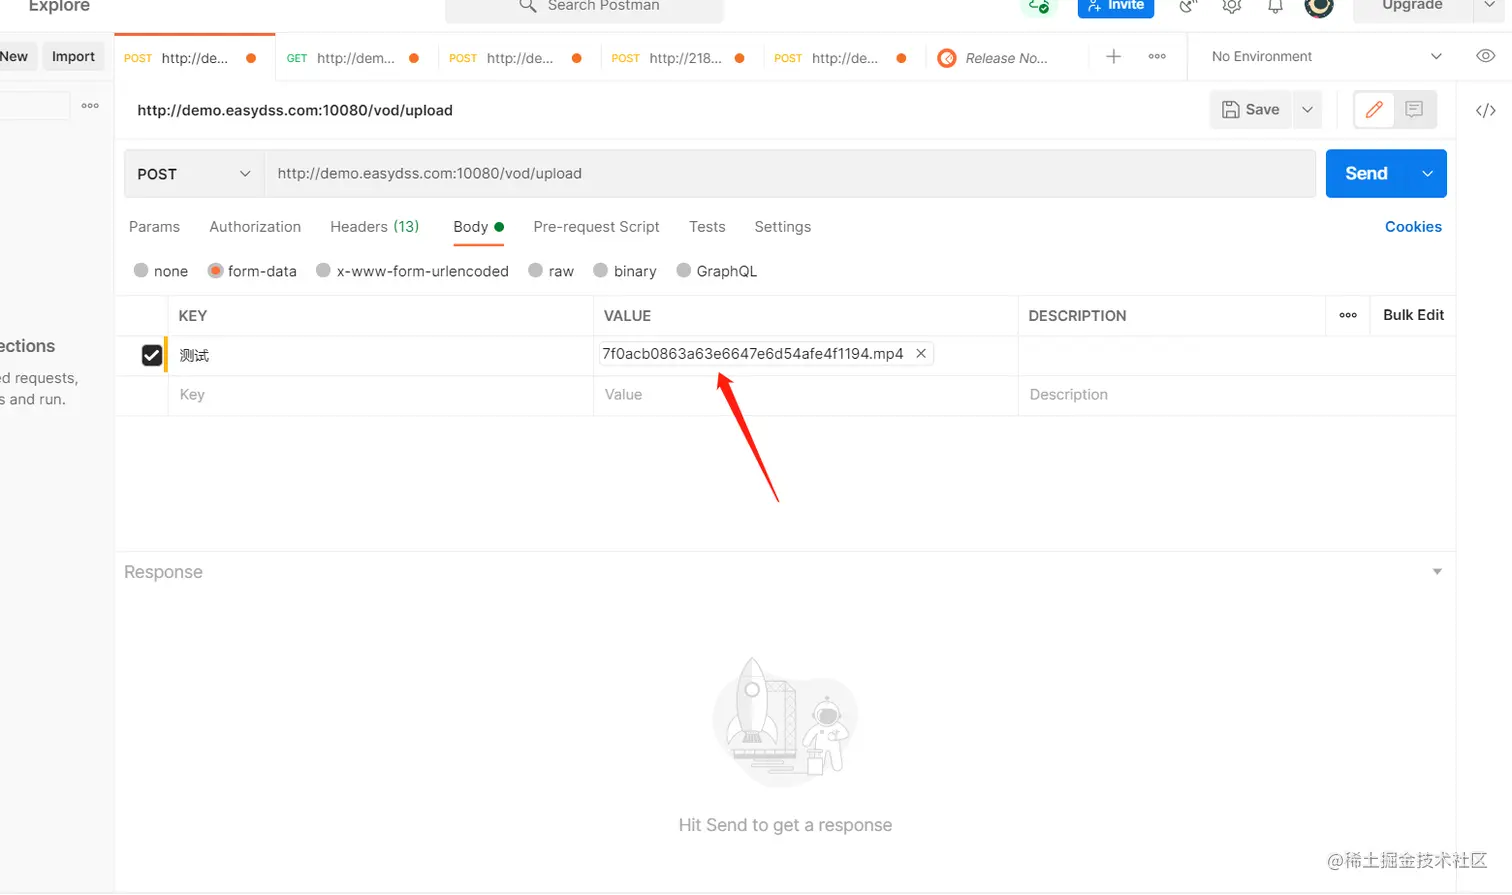Open table column options three dots

click(x=1348, y=315)
